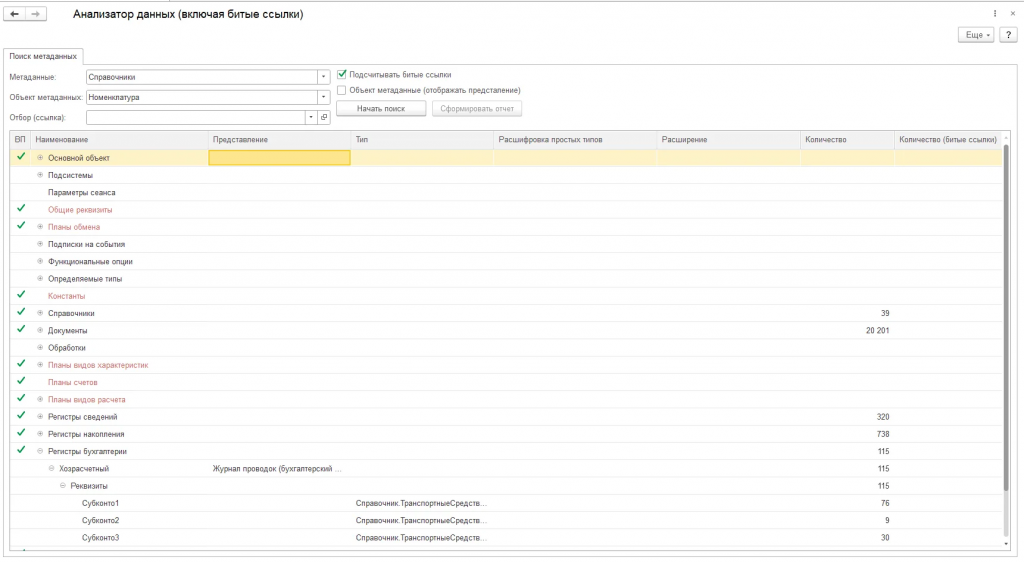Go forward with the right arrow button

[x=36, y=14]
